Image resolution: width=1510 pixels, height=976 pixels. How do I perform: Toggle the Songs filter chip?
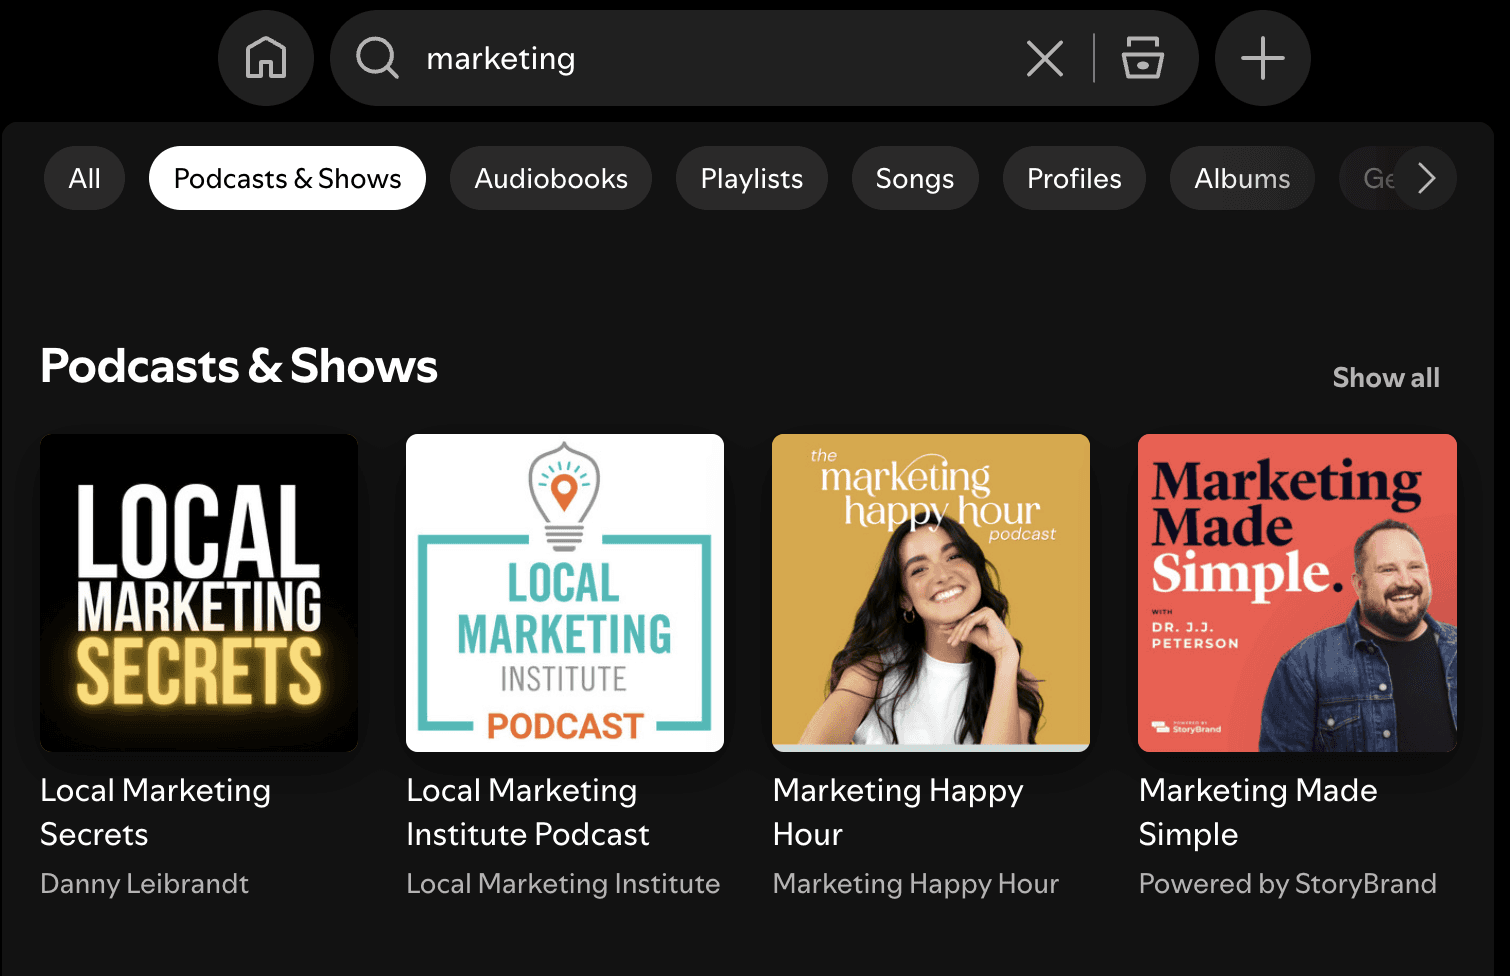(914, 177)
